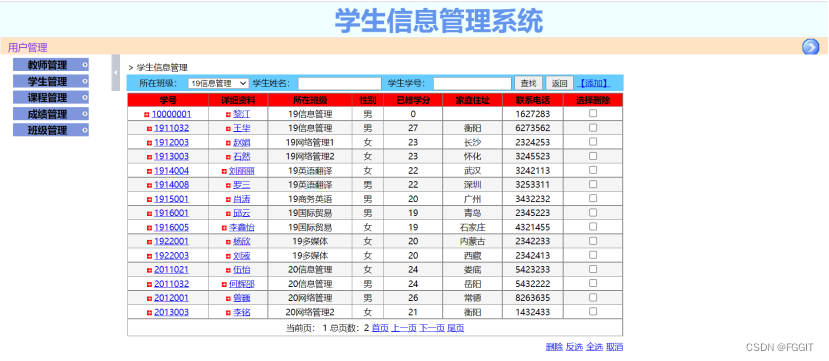Focus the 学生学号 input field
829x361 pixels.
[x=472, y=84]
